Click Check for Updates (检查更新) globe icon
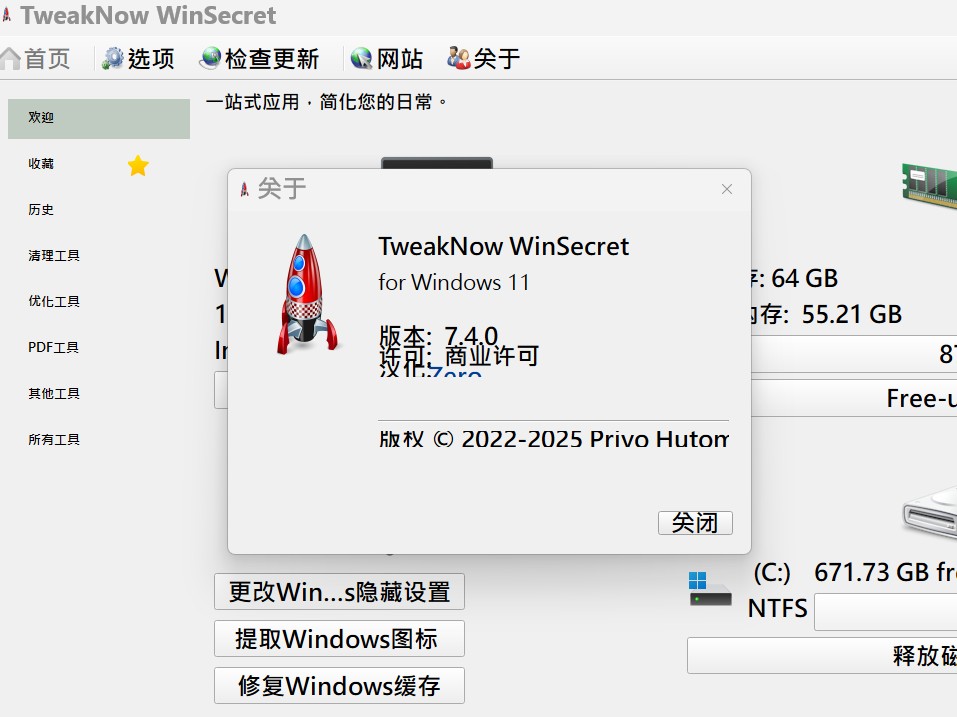 (x=210, y=59)
